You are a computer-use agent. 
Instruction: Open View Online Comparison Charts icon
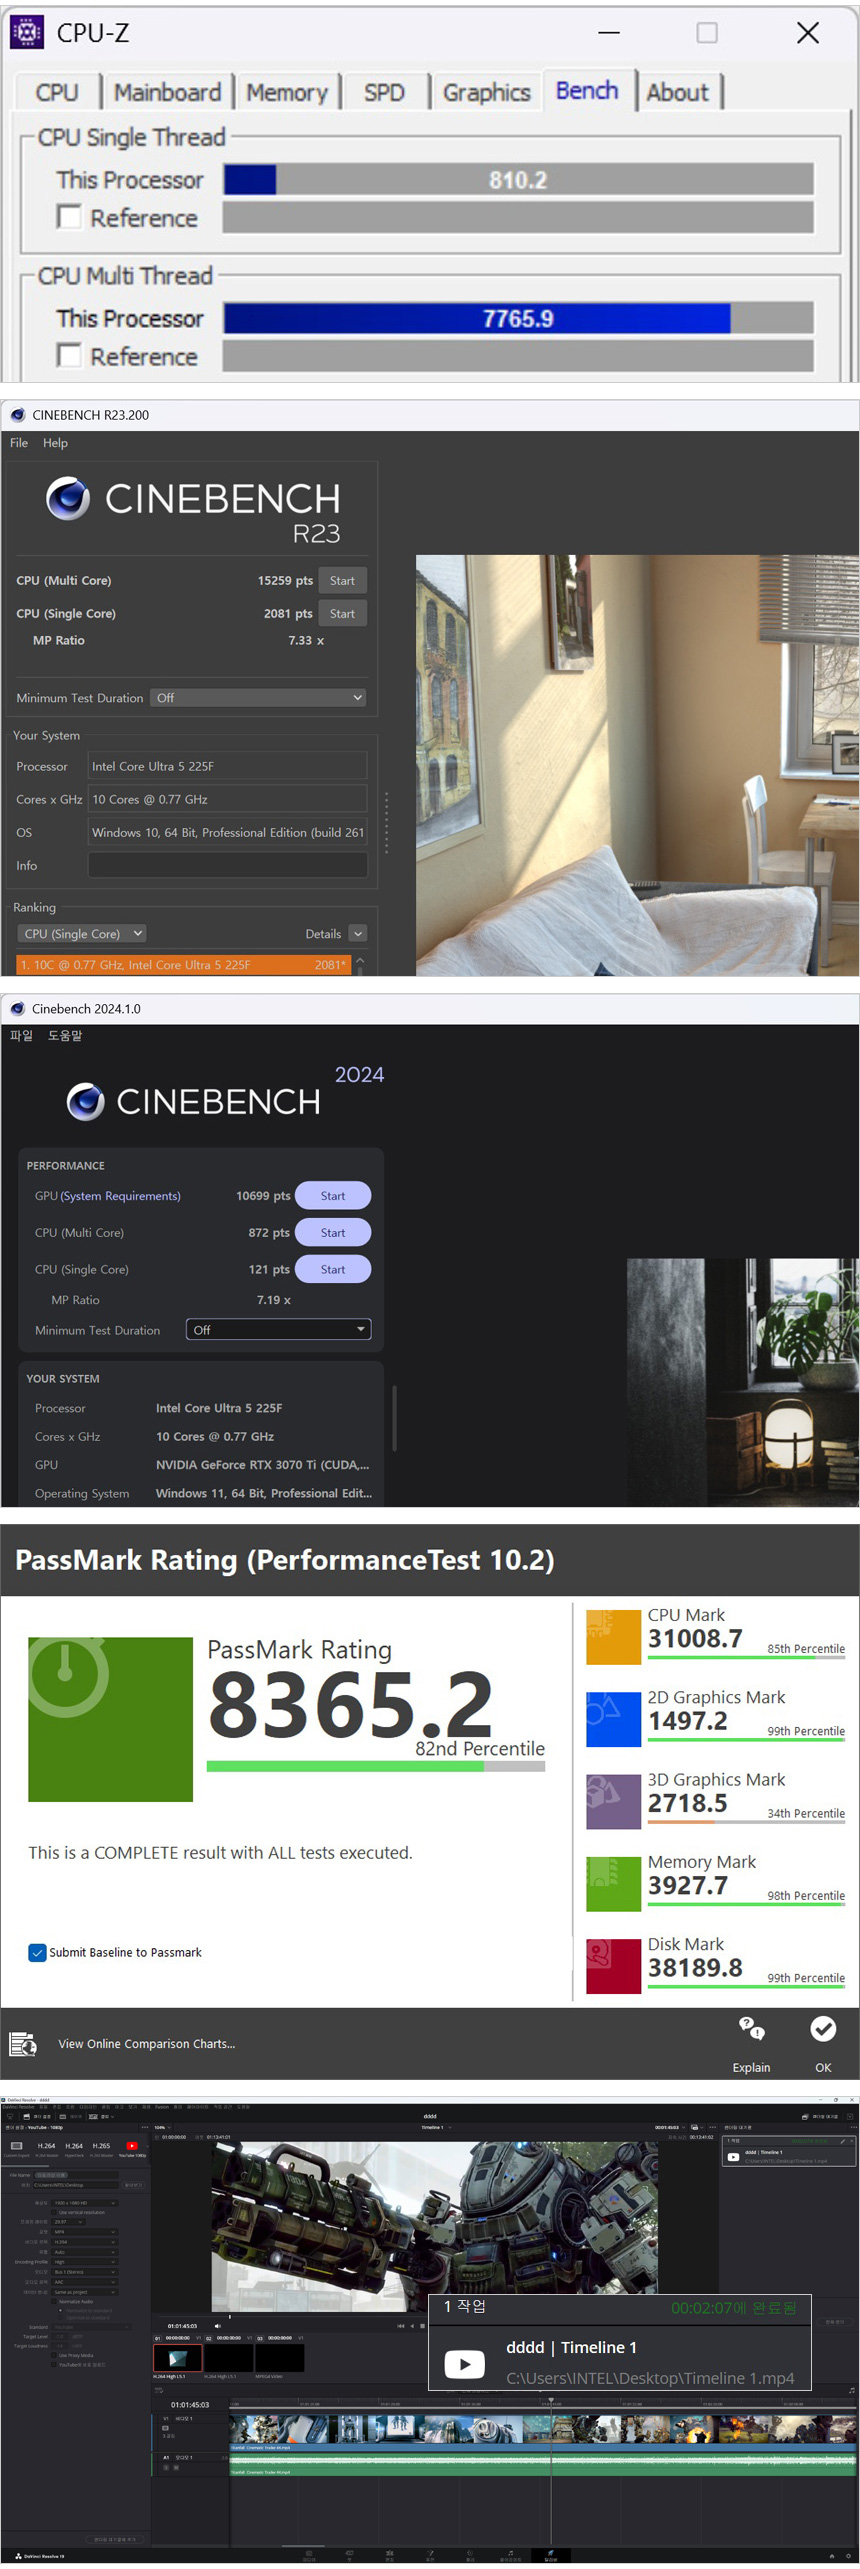pyautogui.click(x=22, y=2044)
